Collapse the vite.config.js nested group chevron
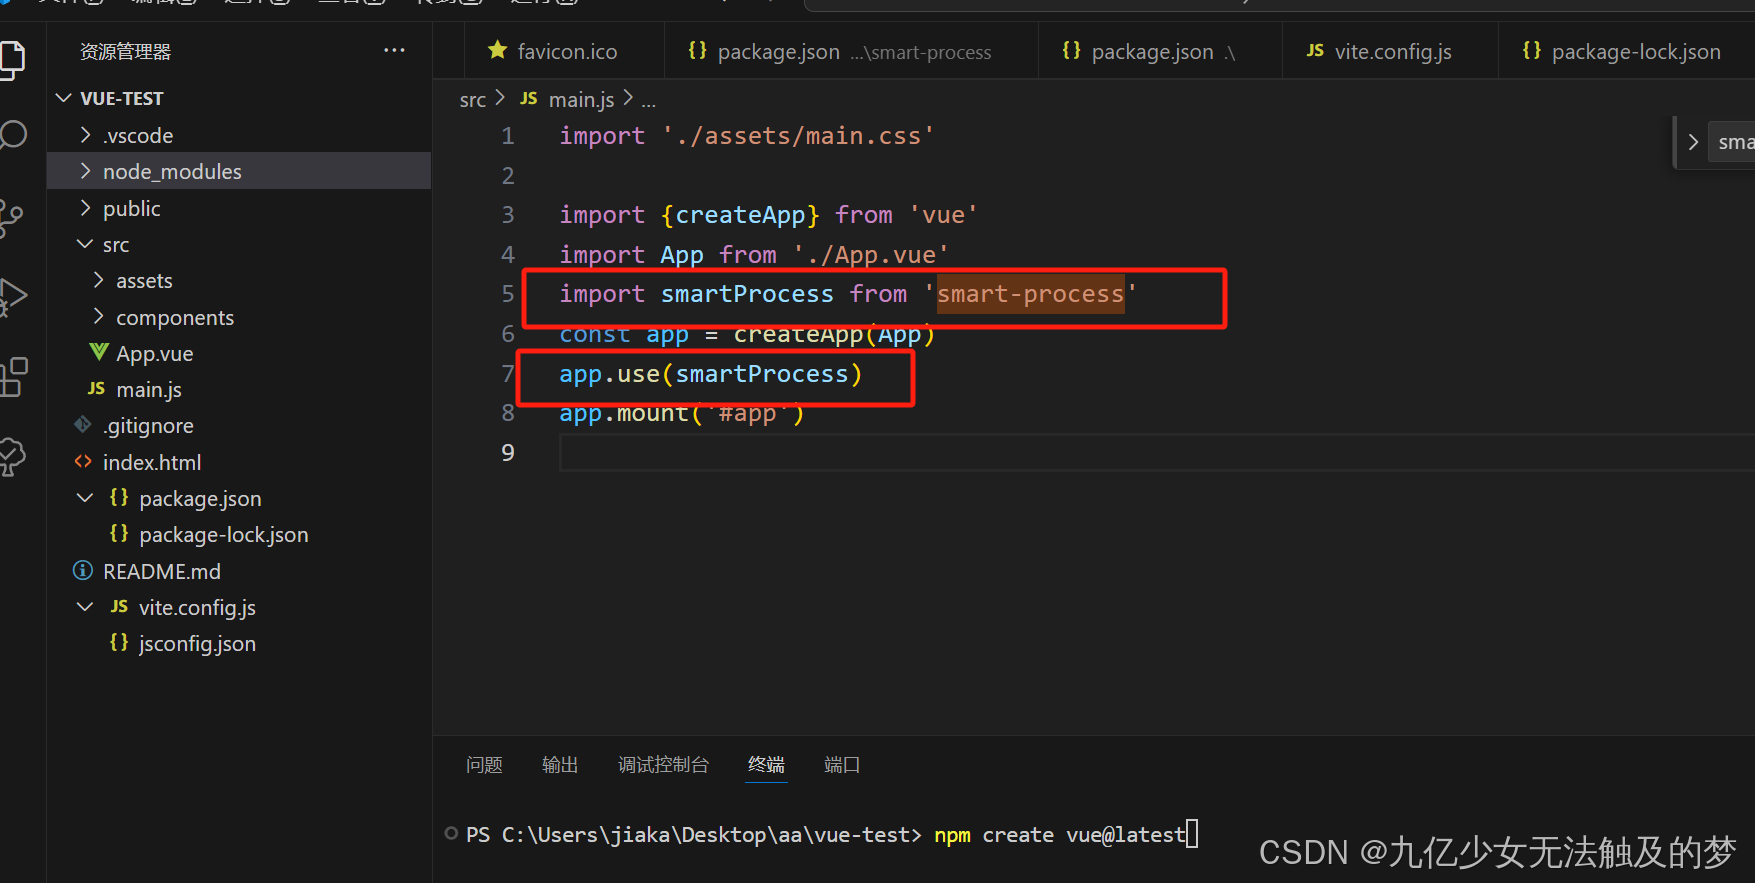 pos(86,606)
